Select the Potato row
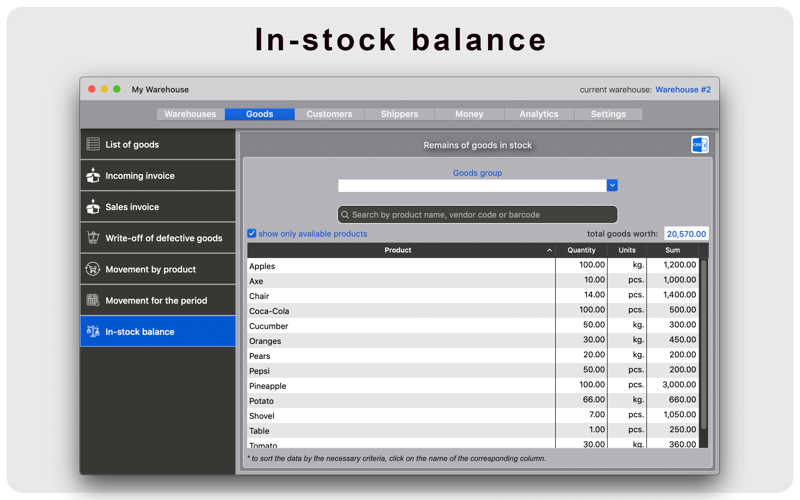This screenshot has height=500, width=800. click(473, 400)
